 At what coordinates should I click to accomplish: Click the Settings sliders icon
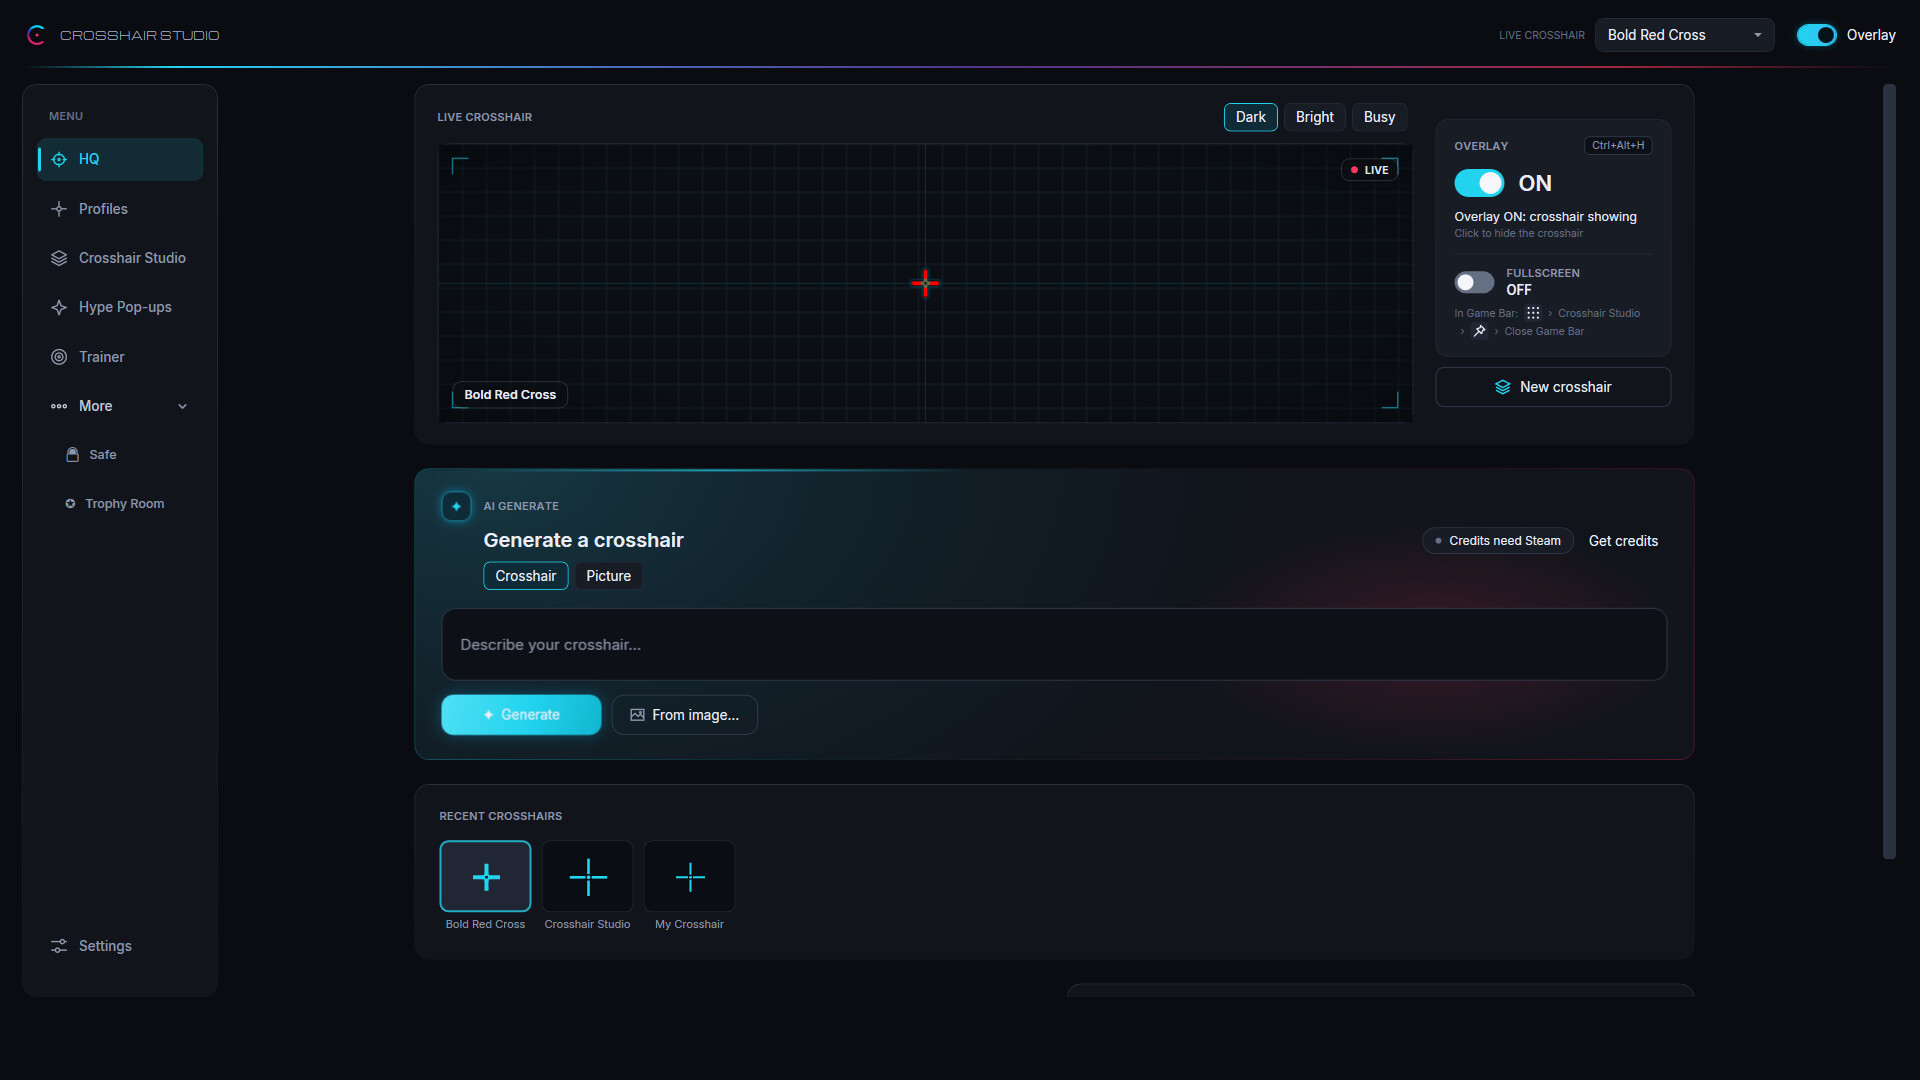point(59,946)
